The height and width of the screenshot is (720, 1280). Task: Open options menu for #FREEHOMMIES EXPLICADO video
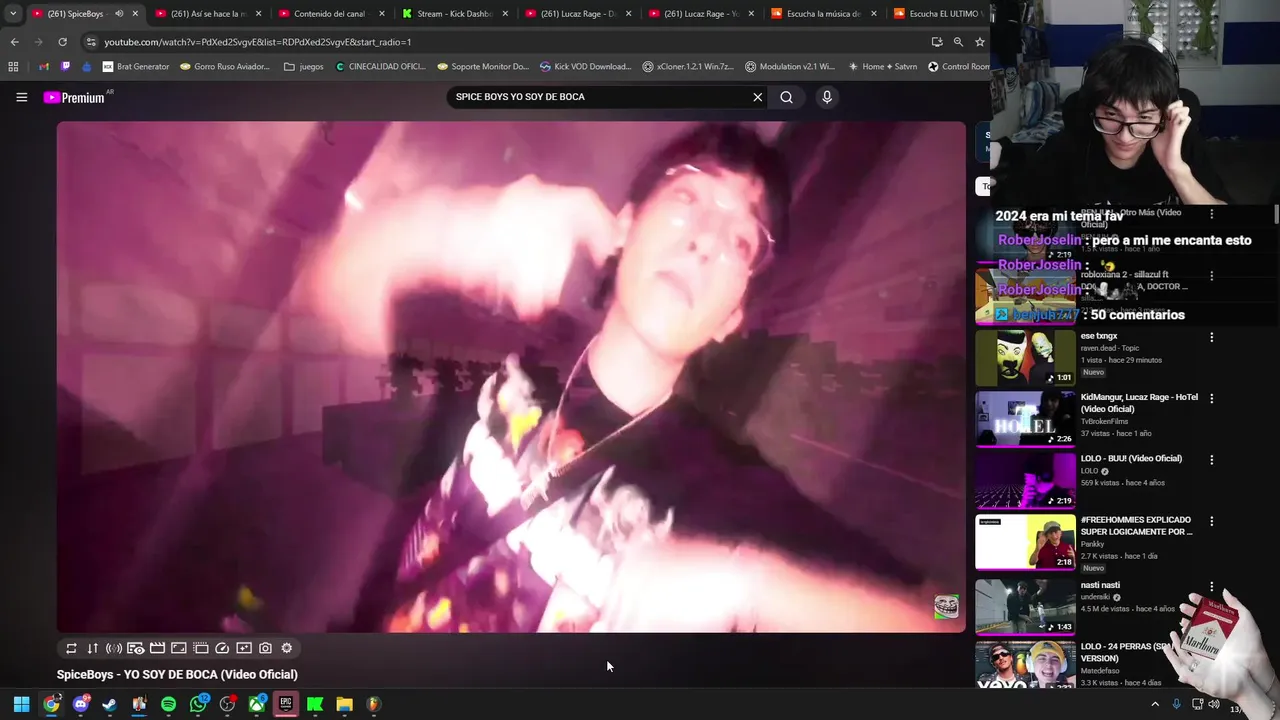pos(1211,521)
